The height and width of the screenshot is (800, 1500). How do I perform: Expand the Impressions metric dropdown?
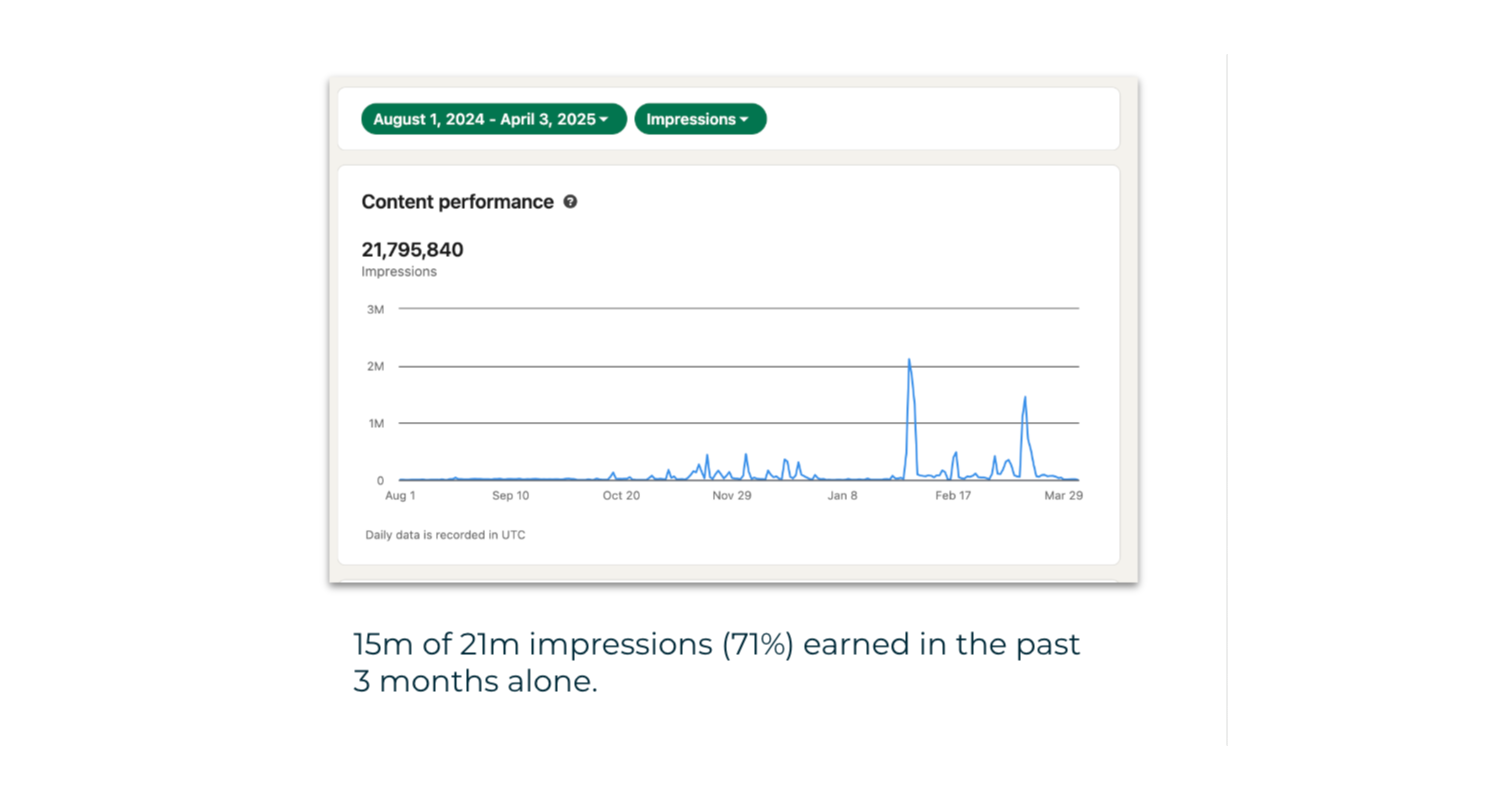(700, 119)
